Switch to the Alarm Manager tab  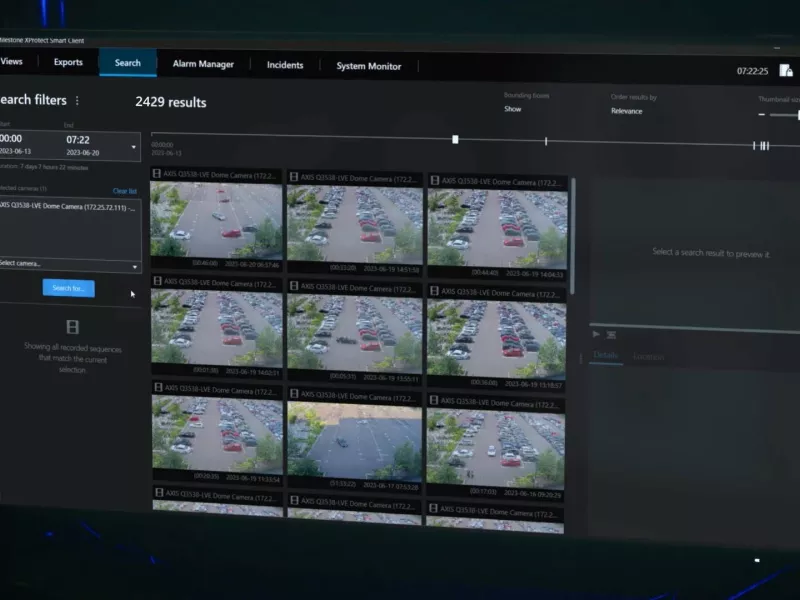203,64
